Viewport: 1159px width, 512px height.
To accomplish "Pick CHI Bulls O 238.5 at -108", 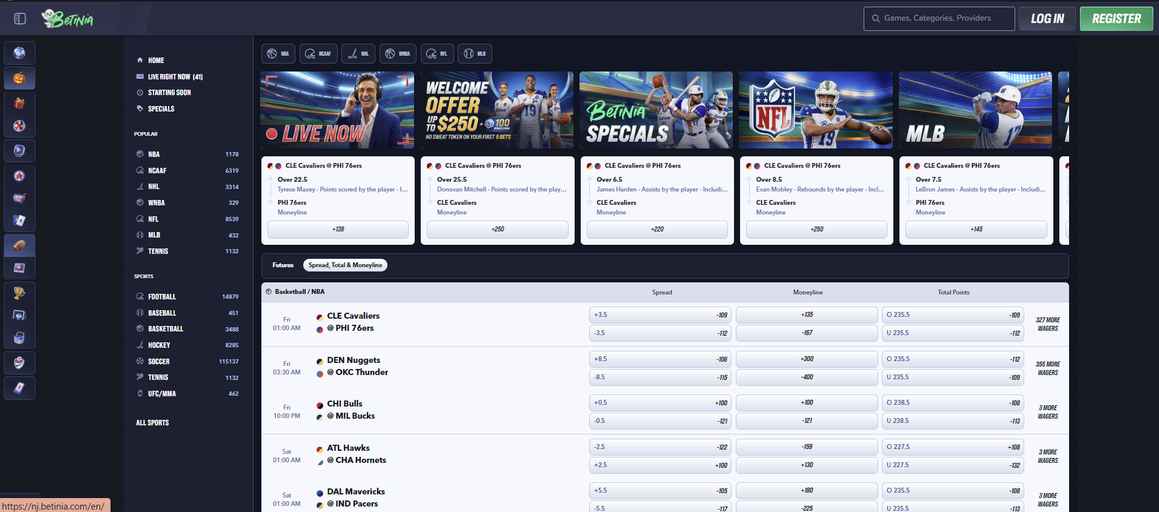I will (953, 403).
